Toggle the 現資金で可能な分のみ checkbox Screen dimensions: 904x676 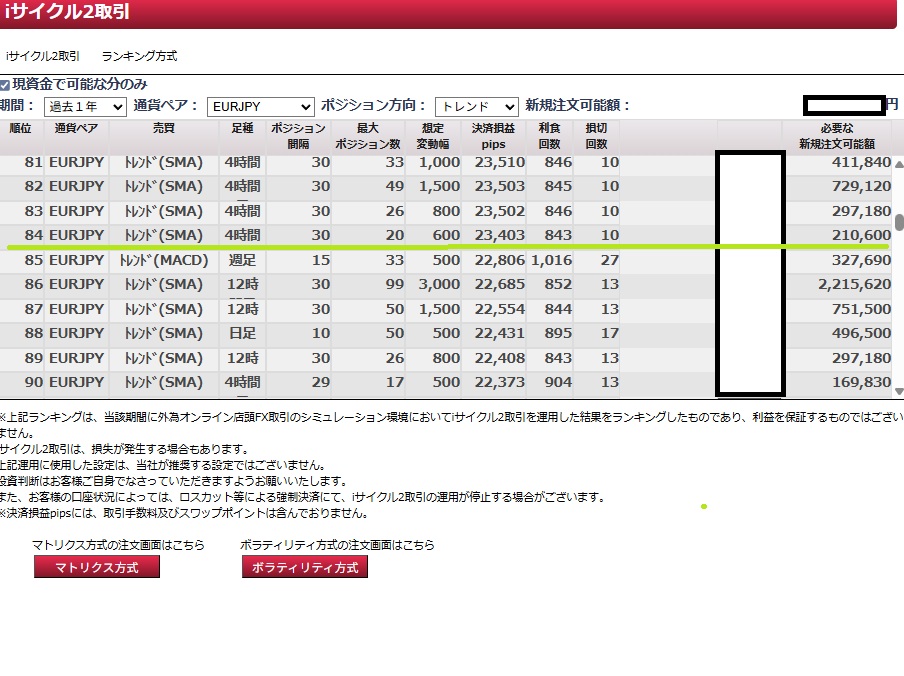click(5, 86)
